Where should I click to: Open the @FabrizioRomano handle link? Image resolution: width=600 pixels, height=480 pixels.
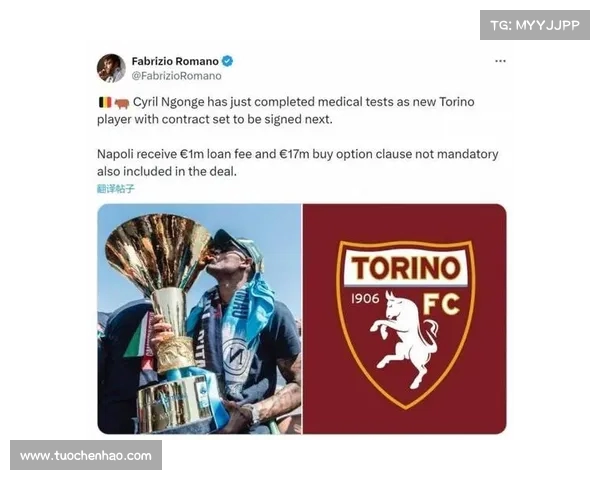(176, 76)
